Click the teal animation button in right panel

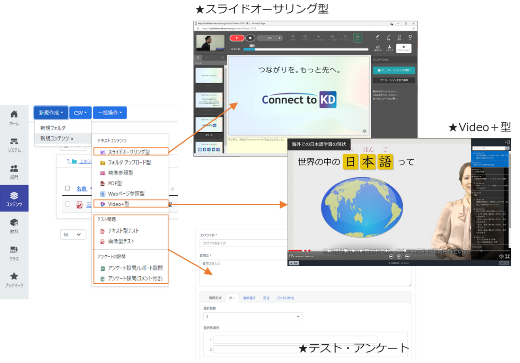(394, 70)
